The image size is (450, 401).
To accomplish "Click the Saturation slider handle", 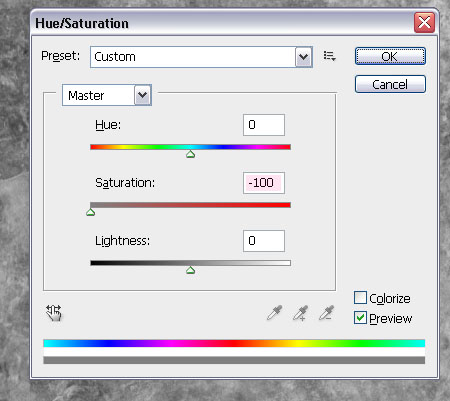I will (x=90, y=212).
